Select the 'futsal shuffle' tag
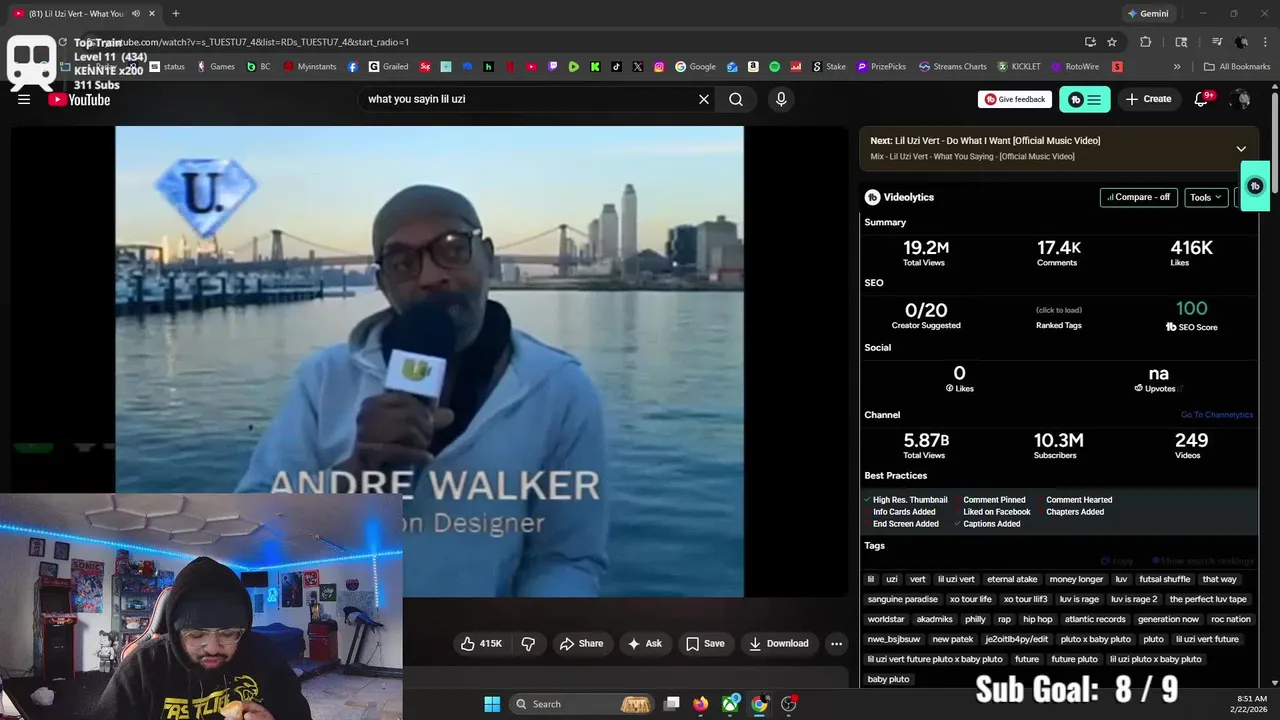The width and height of the screenshot is (1280, 720). pos(1165,579)
